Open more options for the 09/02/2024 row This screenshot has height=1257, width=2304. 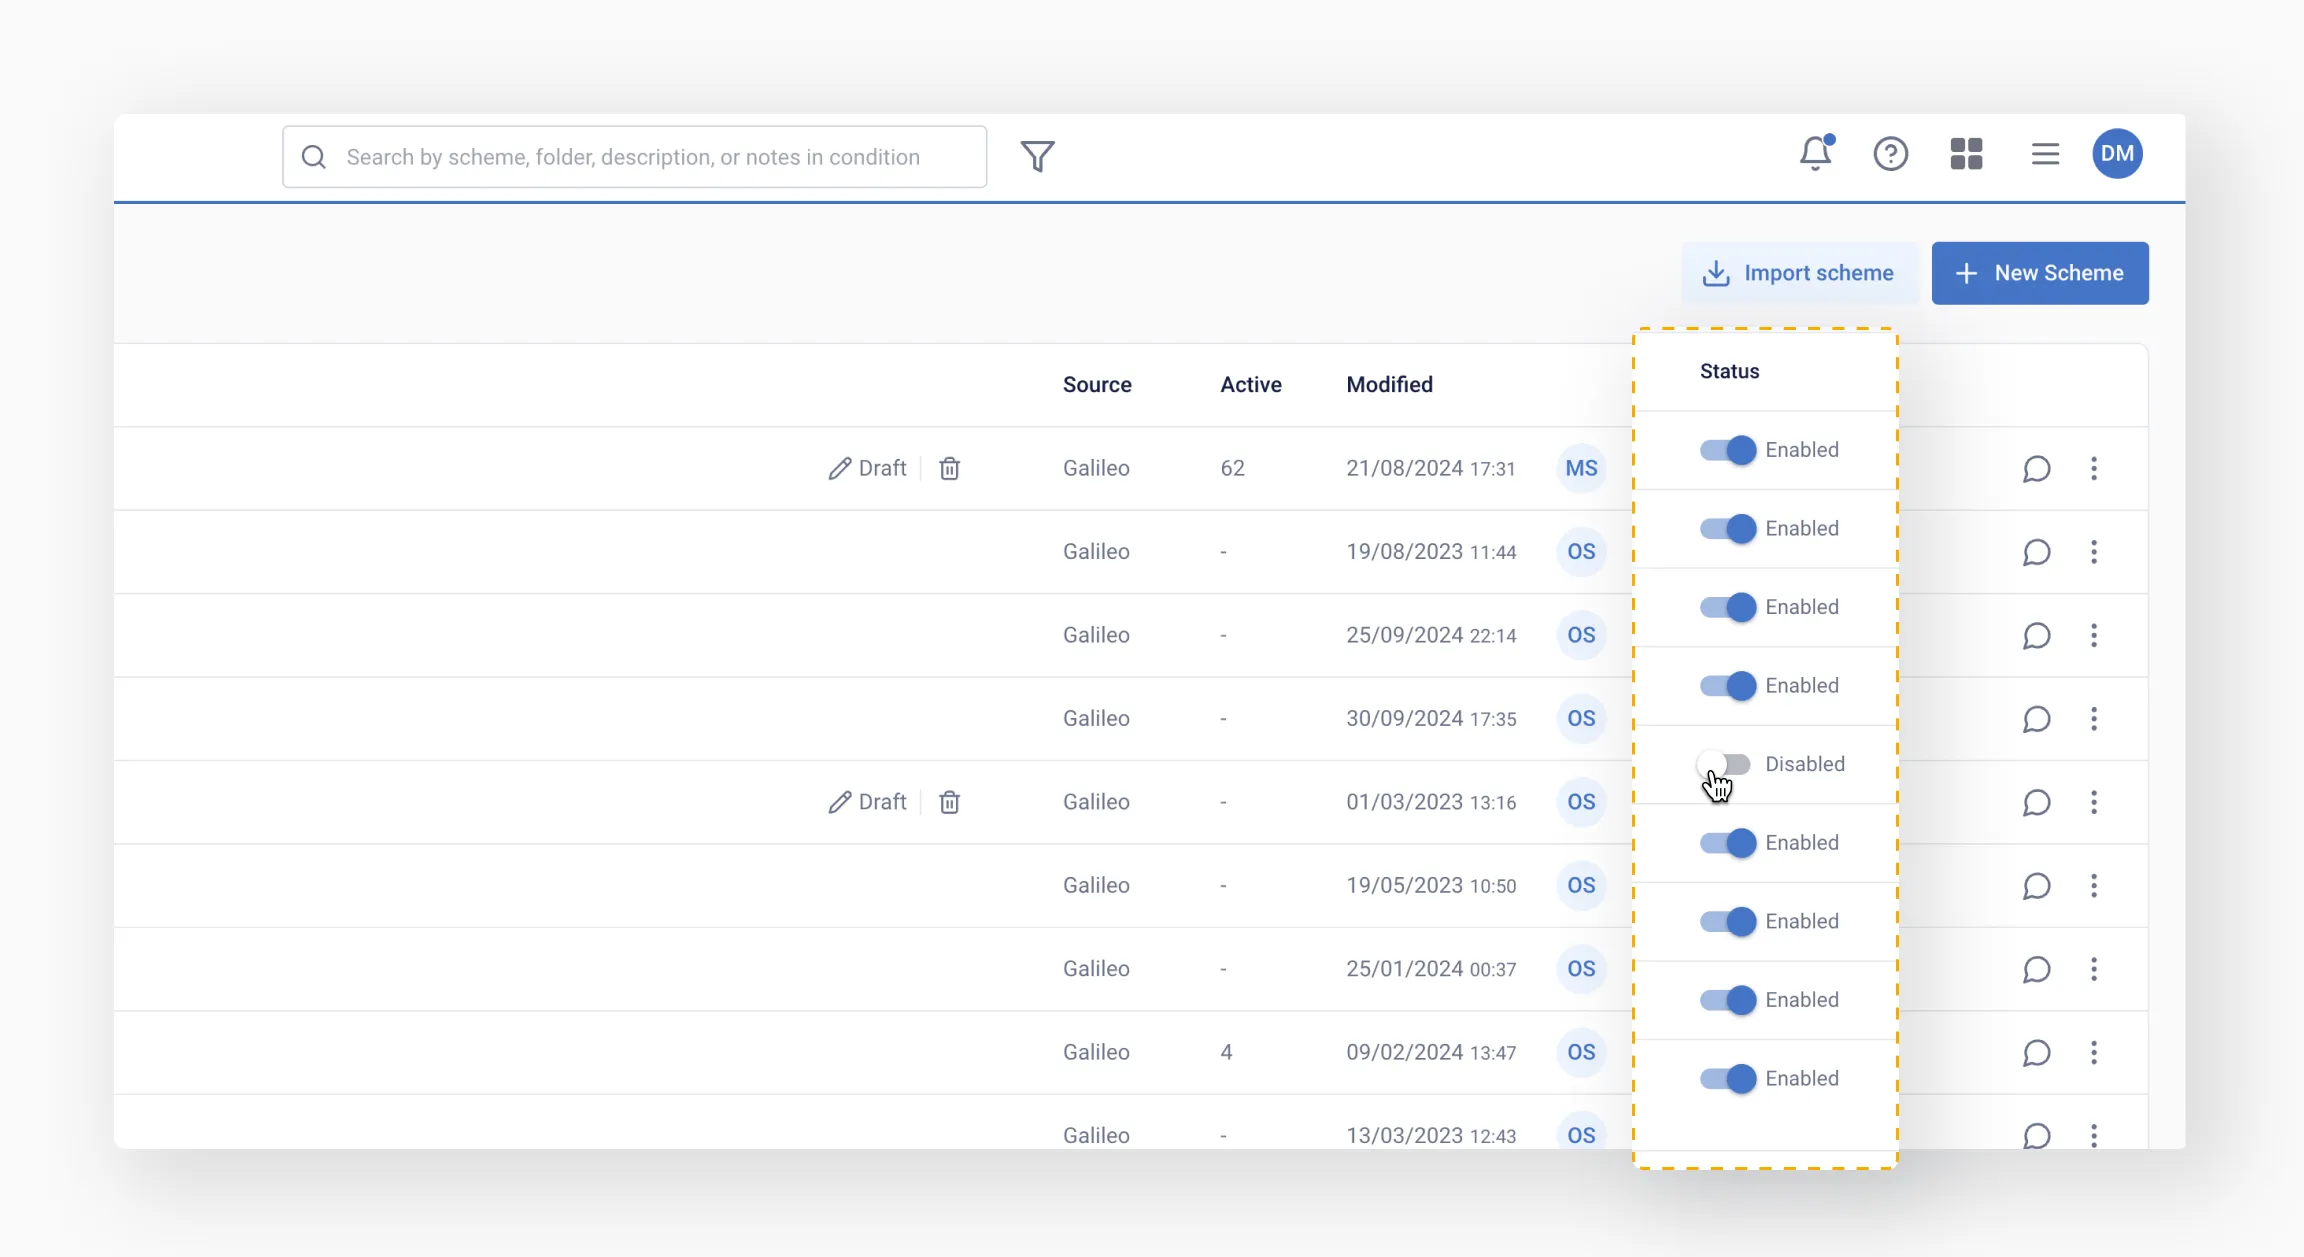2094,1053
